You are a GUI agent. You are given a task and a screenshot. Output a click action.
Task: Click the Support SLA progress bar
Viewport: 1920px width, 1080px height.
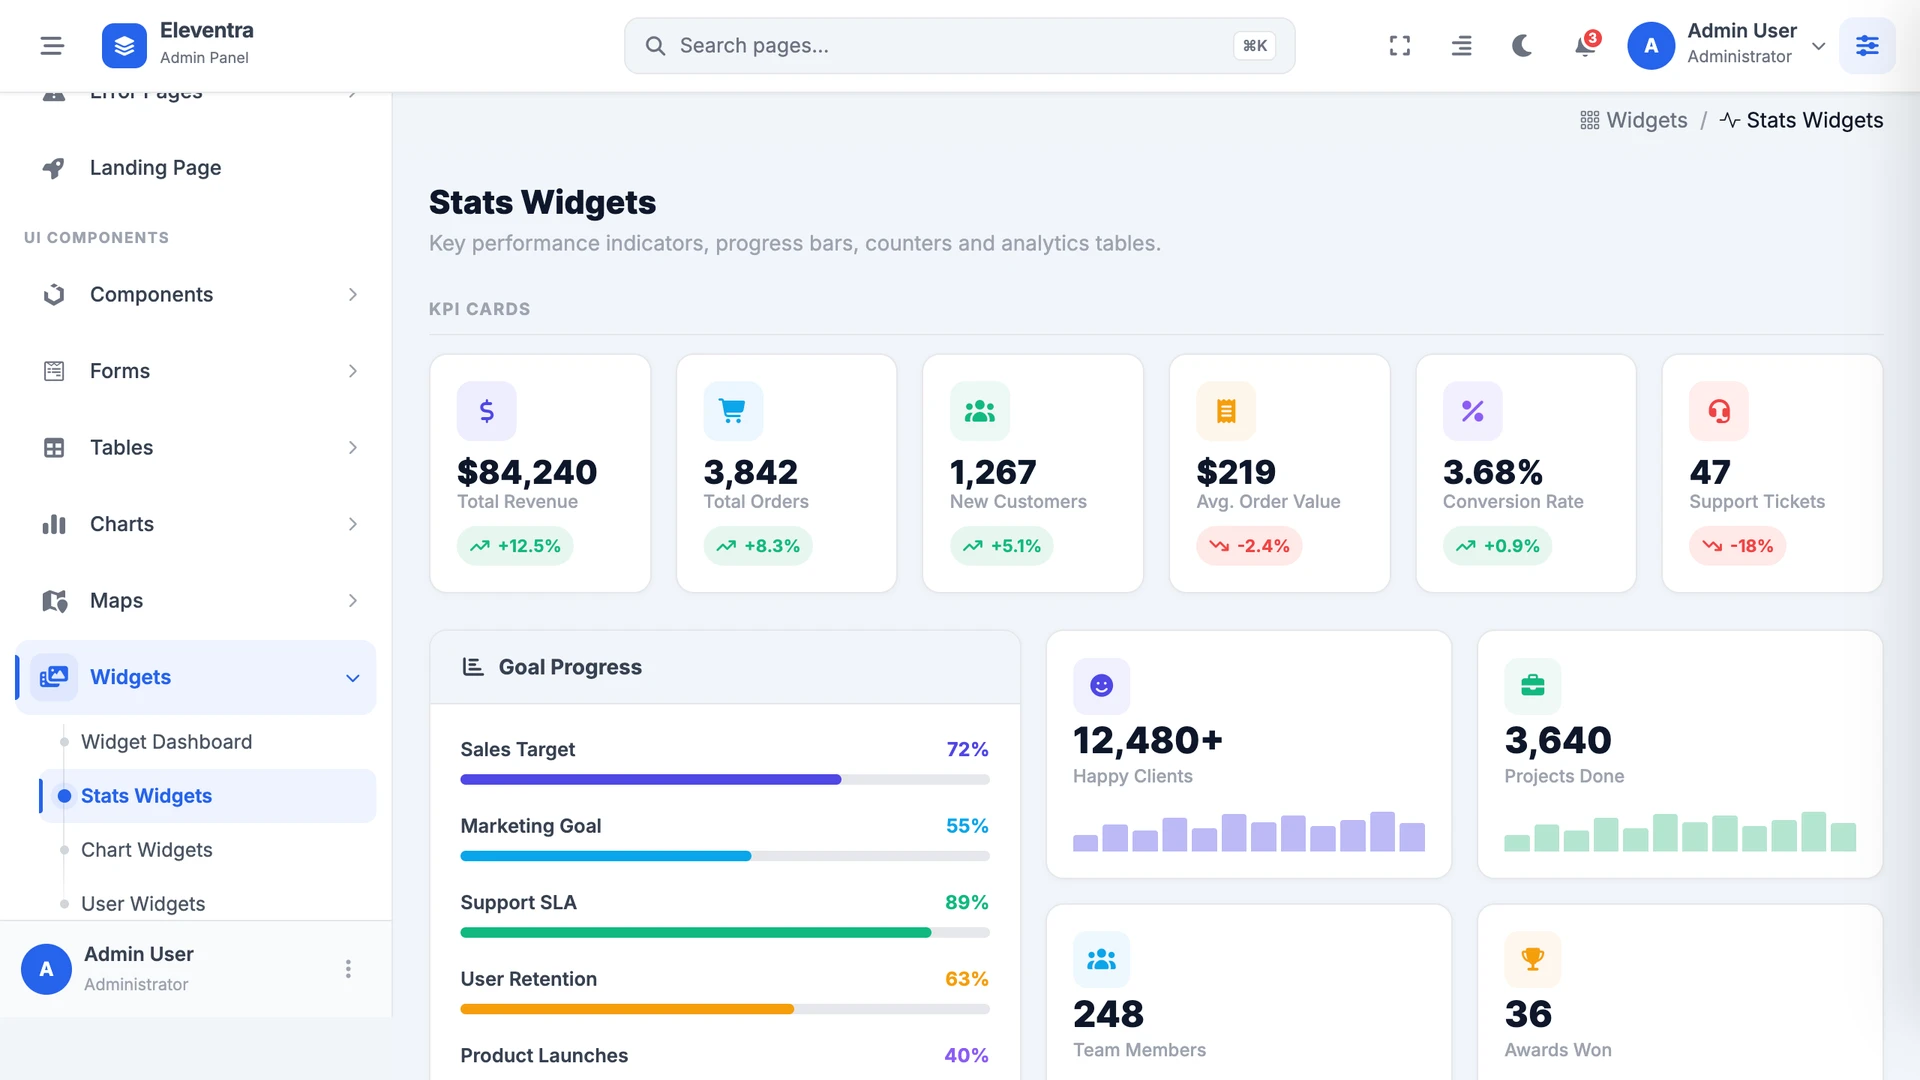coord(725,933)
